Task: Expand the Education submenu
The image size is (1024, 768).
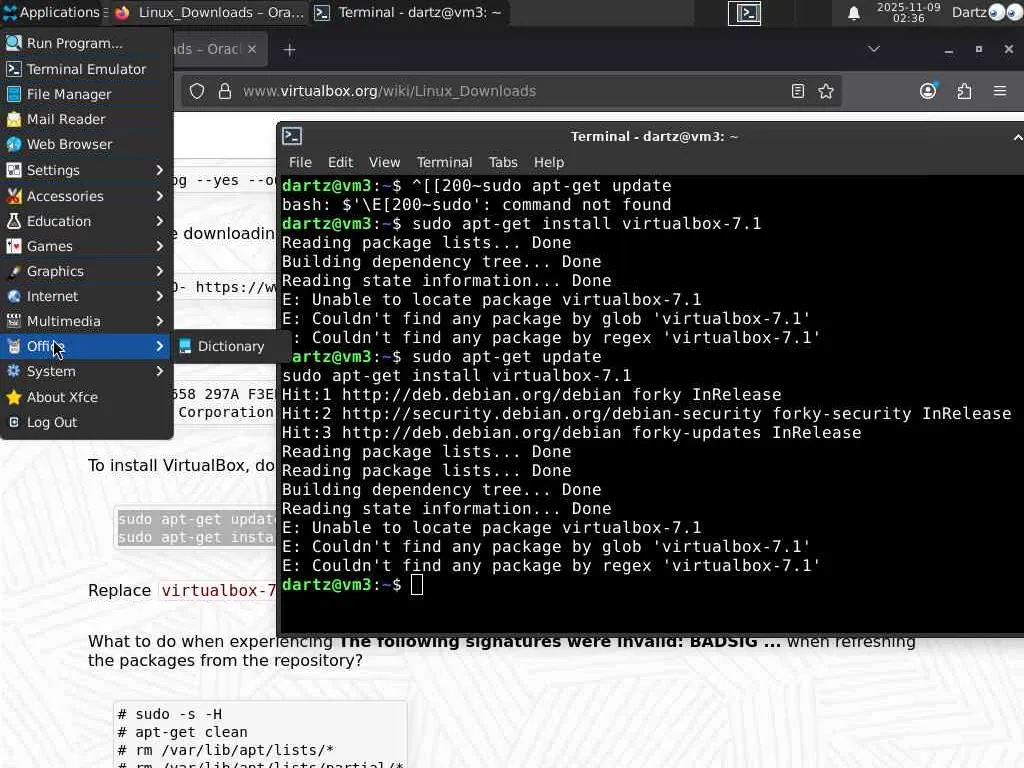Action: pos(86,221)
